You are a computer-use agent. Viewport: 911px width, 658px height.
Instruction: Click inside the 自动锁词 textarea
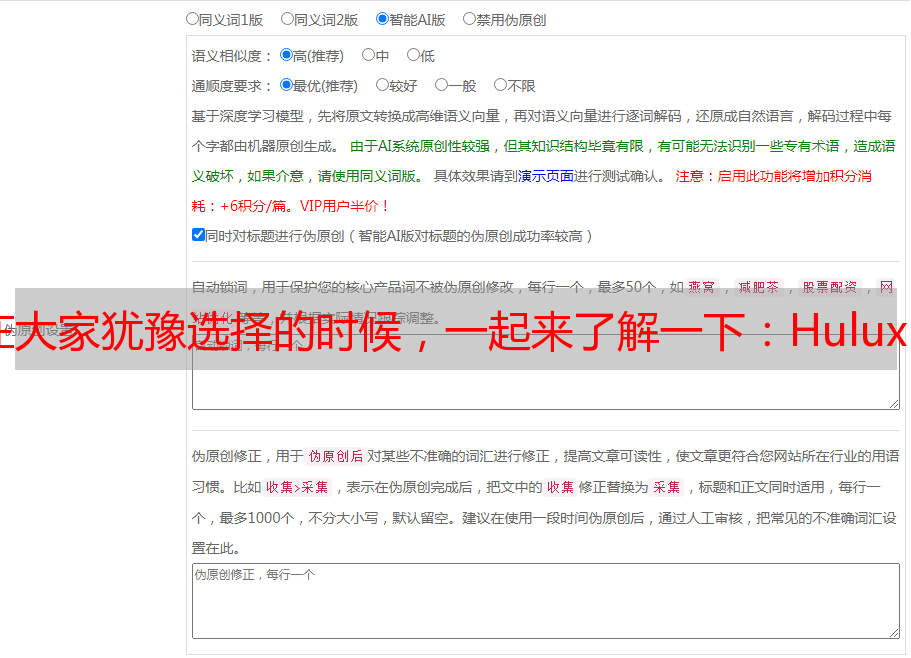pos(546,372)
